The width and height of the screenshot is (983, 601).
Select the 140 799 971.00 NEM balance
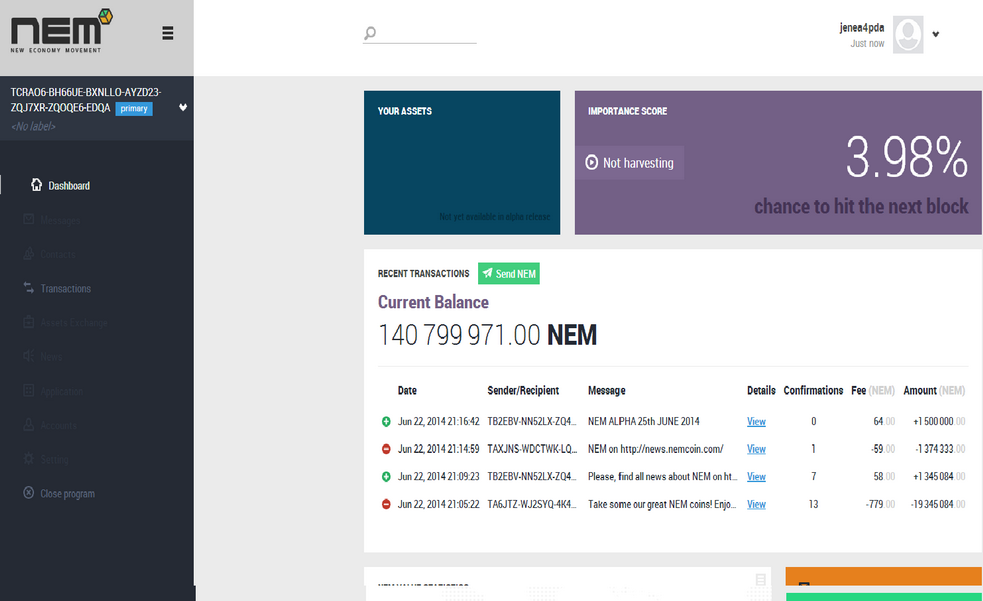click(487, 335)
